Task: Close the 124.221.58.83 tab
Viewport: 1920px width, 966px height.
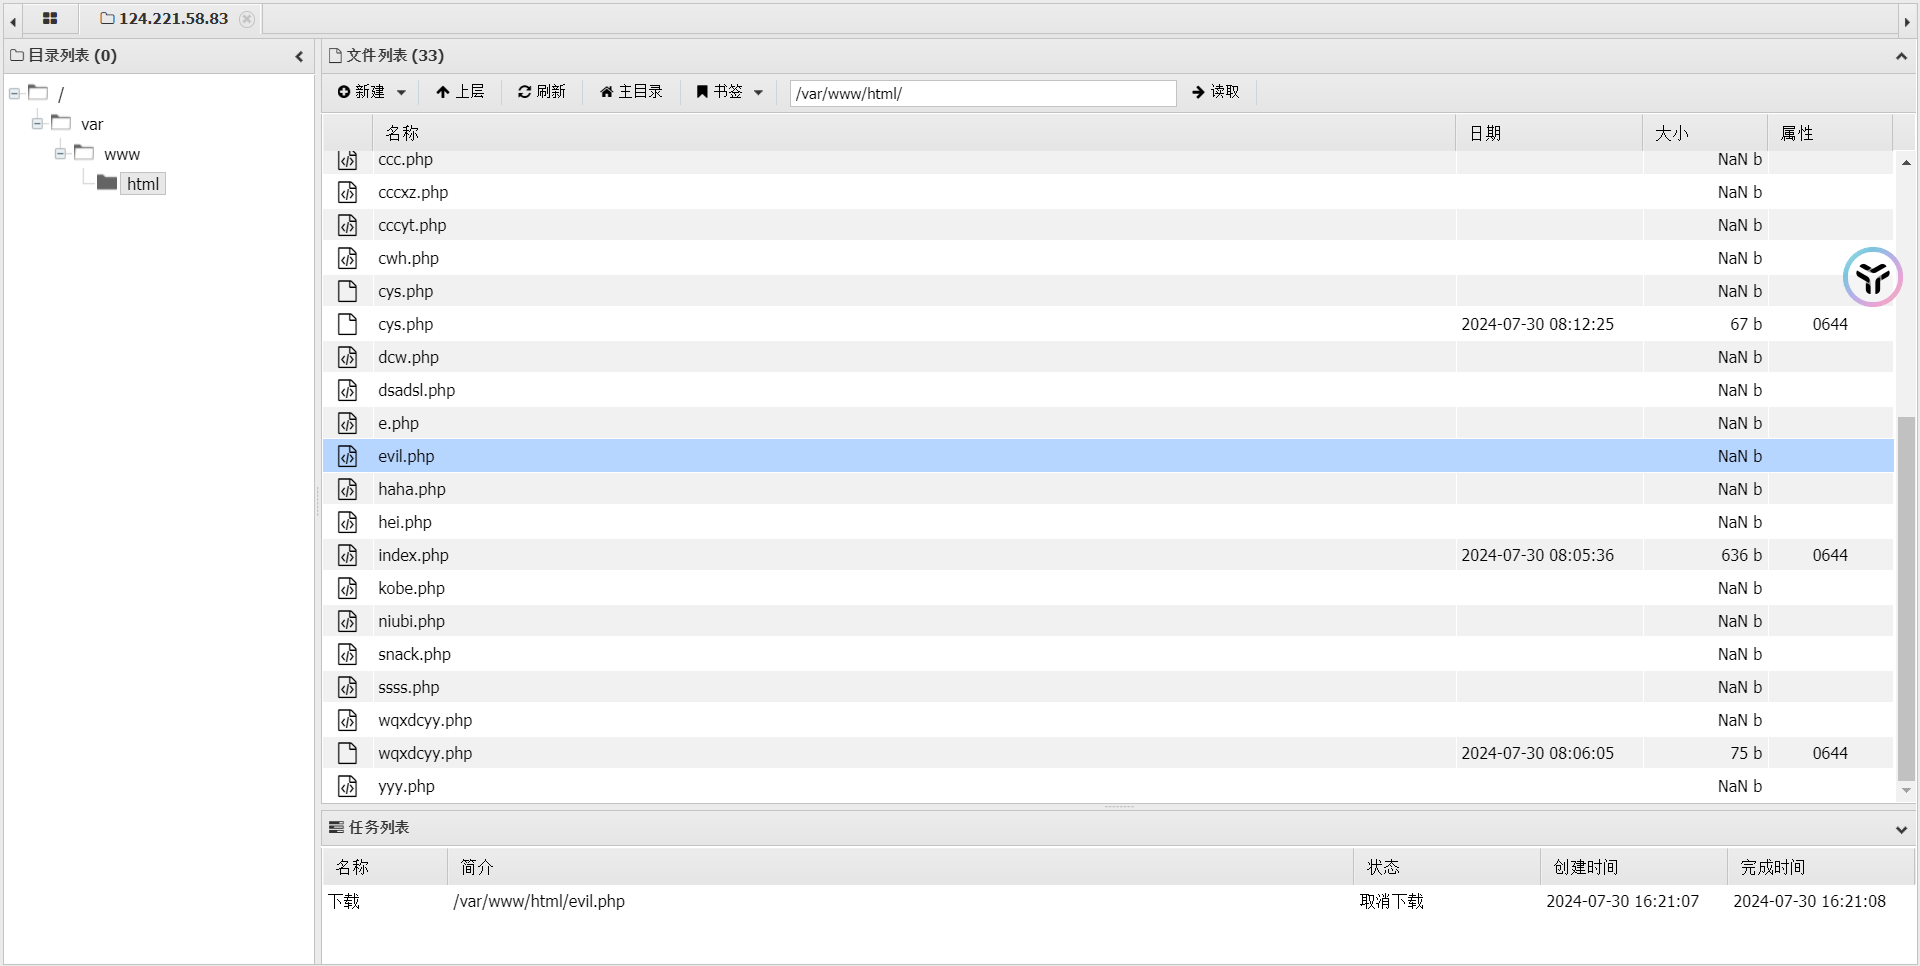Action: 247,18
